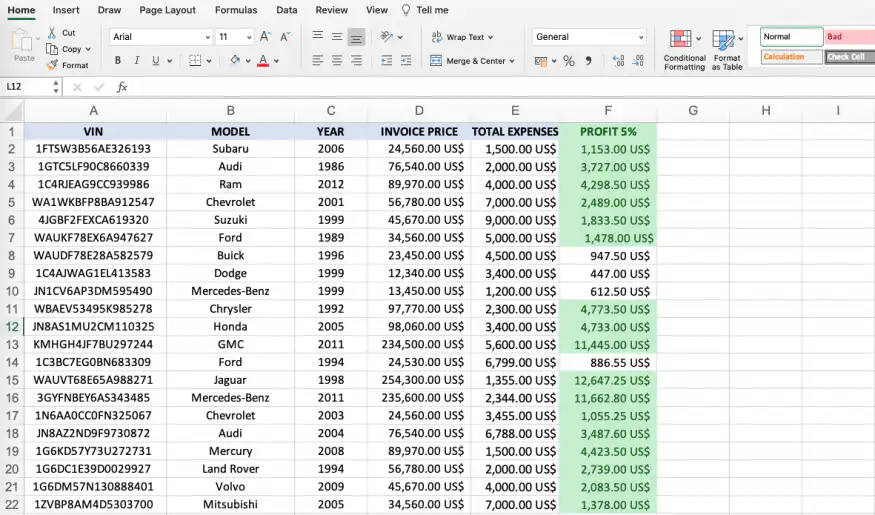The height and width of the screenshot is (515, 875).
Task: Switch to the Insert tab
Action: pyautogui.click(x=66, y=10)
